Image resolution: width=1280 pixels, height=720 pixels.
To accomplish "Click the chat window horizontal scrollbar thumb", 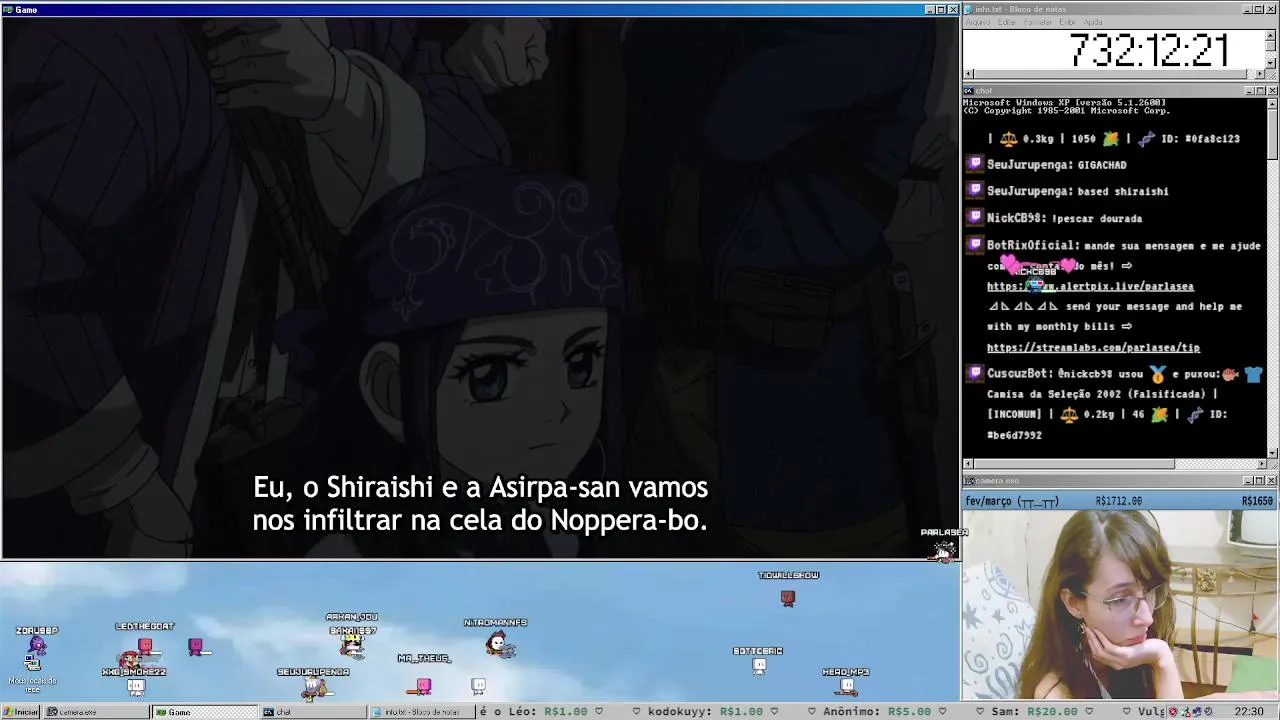I will click(1074, 464).
